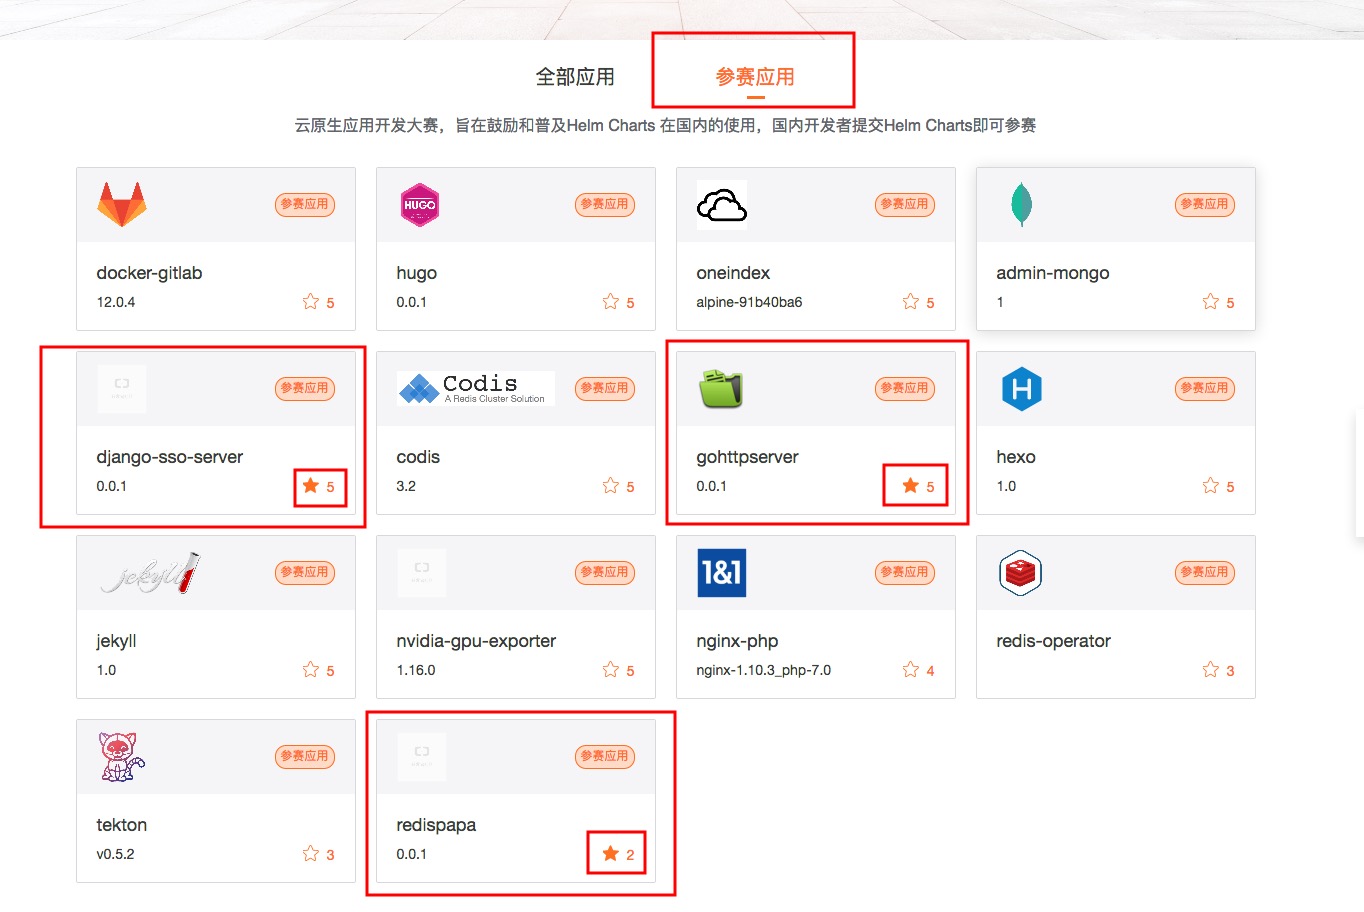This screenshot has width=1364, height=912.
Task: Switch to the 全部应用 tab
Action: coord(575,77)
